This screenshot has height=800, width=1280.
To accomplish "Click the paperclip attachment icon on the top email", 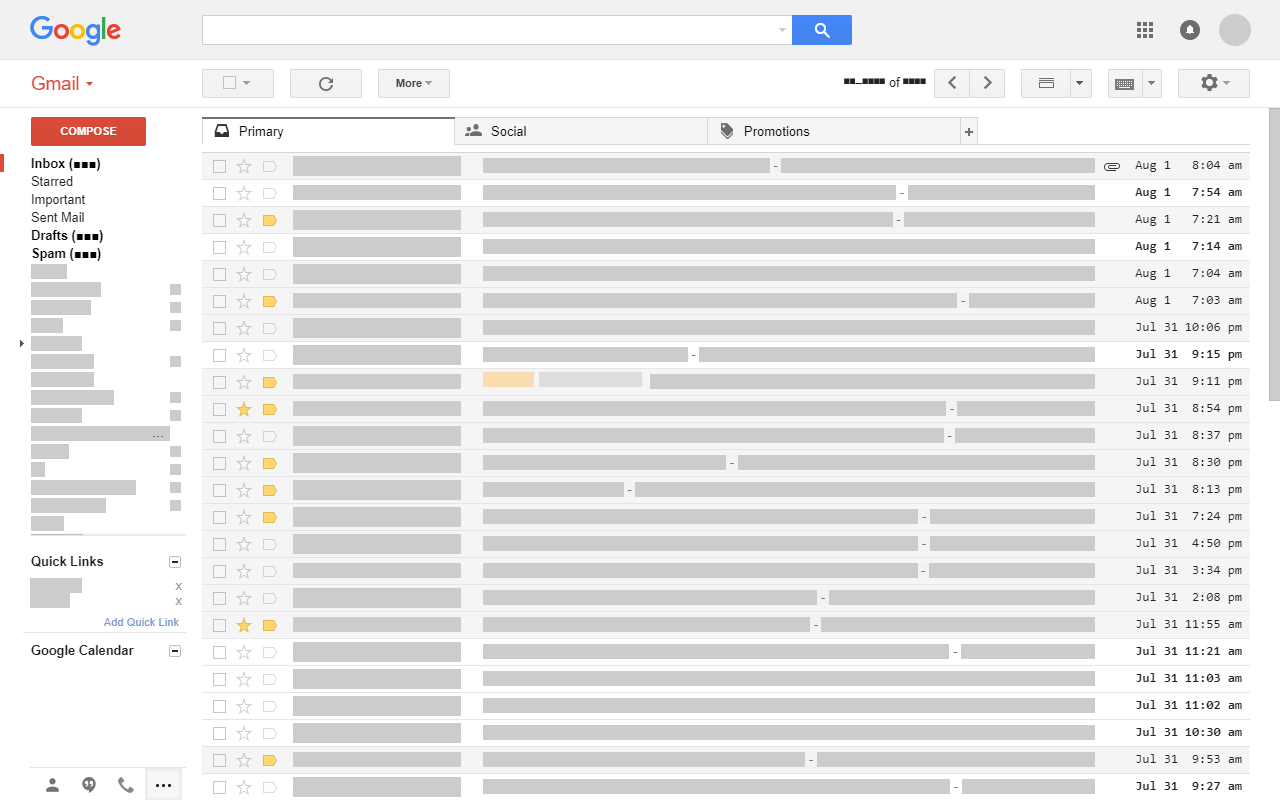I will pyautogui.click(x=1112, y=165).
